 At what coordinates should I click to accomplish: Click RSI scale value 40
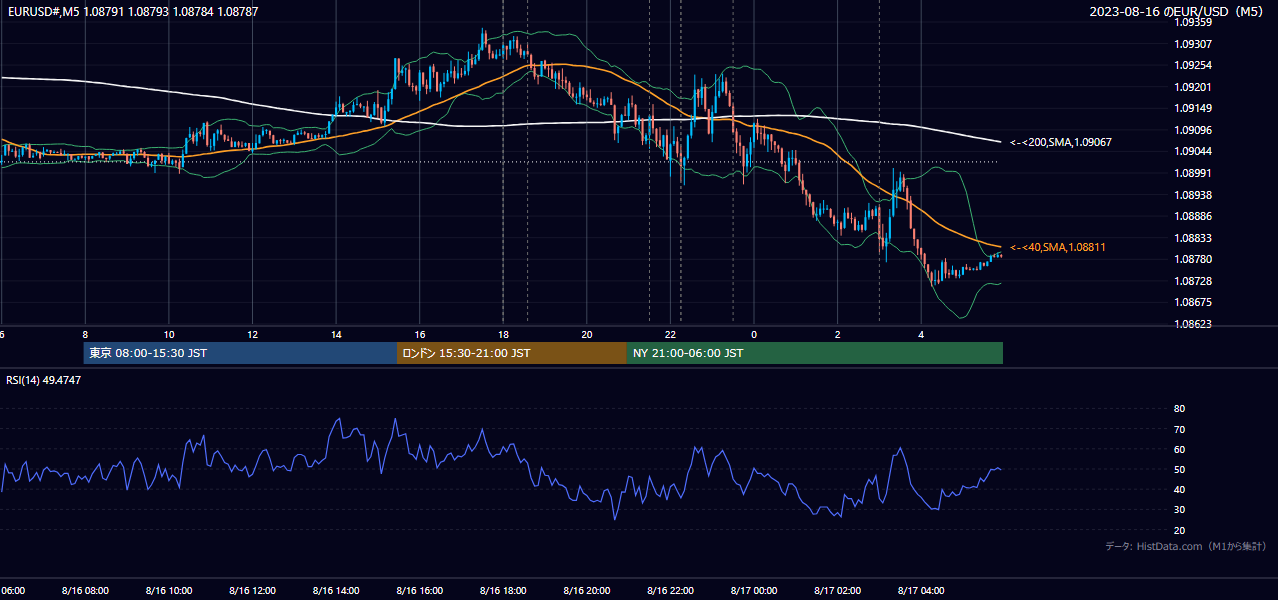click(1180, 489)
